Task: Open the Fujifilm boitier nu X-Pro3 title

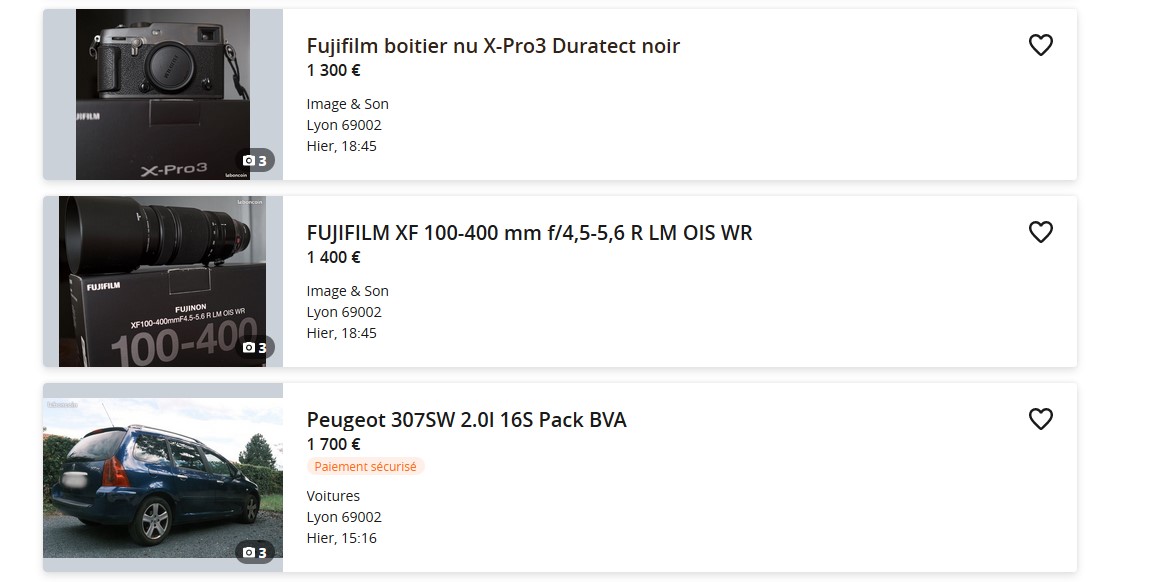Action: coord(493,46)
